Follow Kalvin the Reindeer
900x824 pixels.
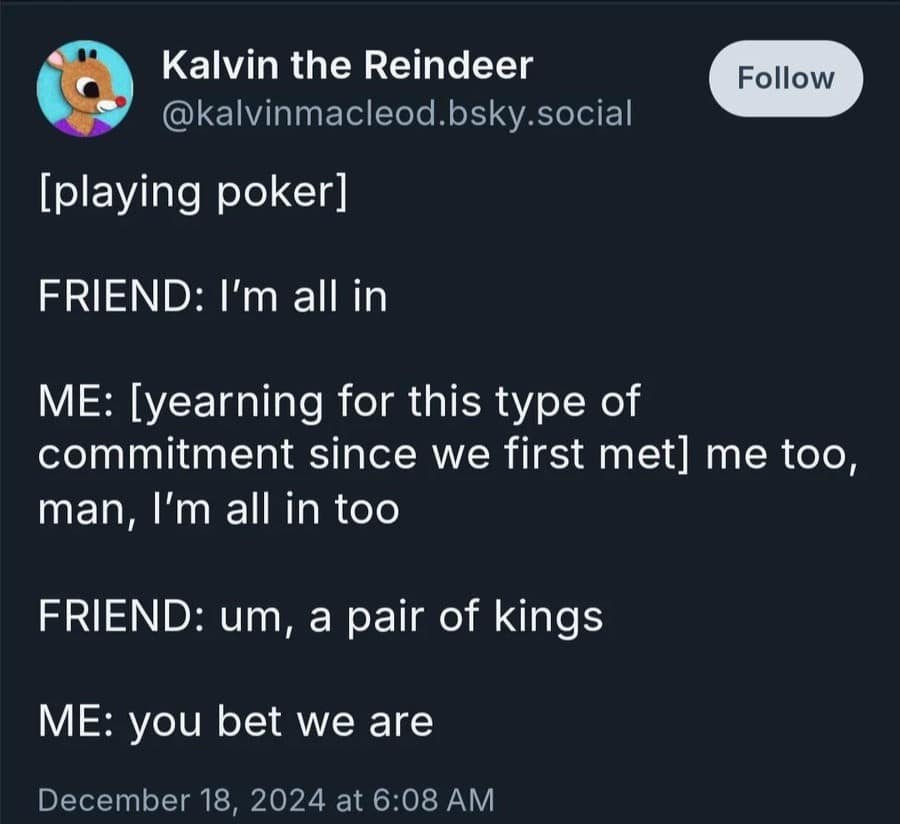click(x=786, y=78)
